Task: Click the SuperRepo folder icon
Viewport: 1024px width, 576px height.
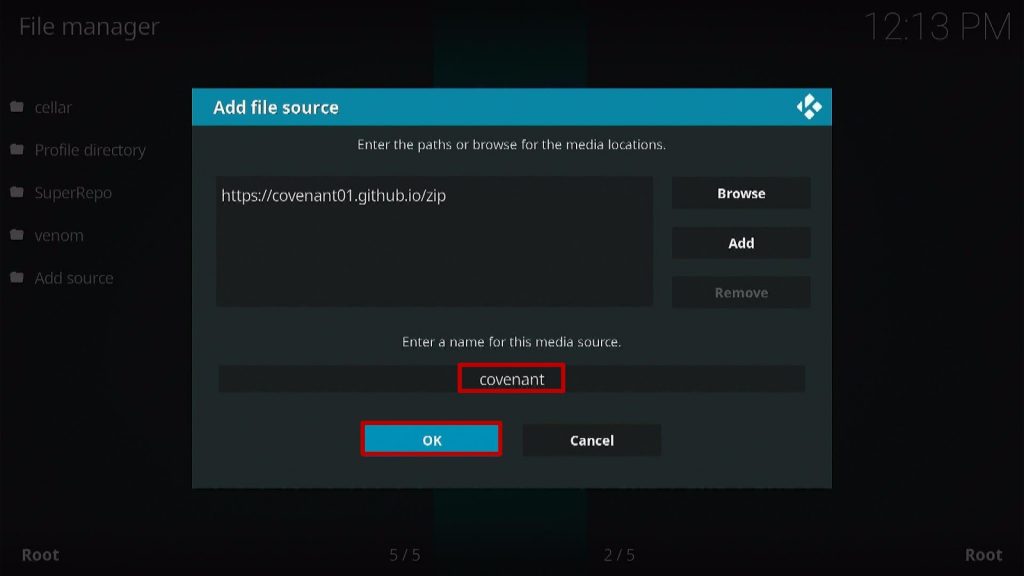Action: coord(17,192)
